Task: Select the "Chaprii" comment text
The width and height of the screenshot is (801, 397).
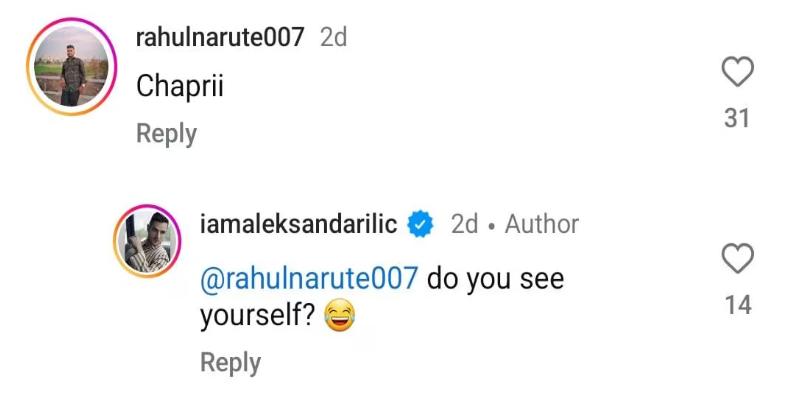Action: (180, 86)
